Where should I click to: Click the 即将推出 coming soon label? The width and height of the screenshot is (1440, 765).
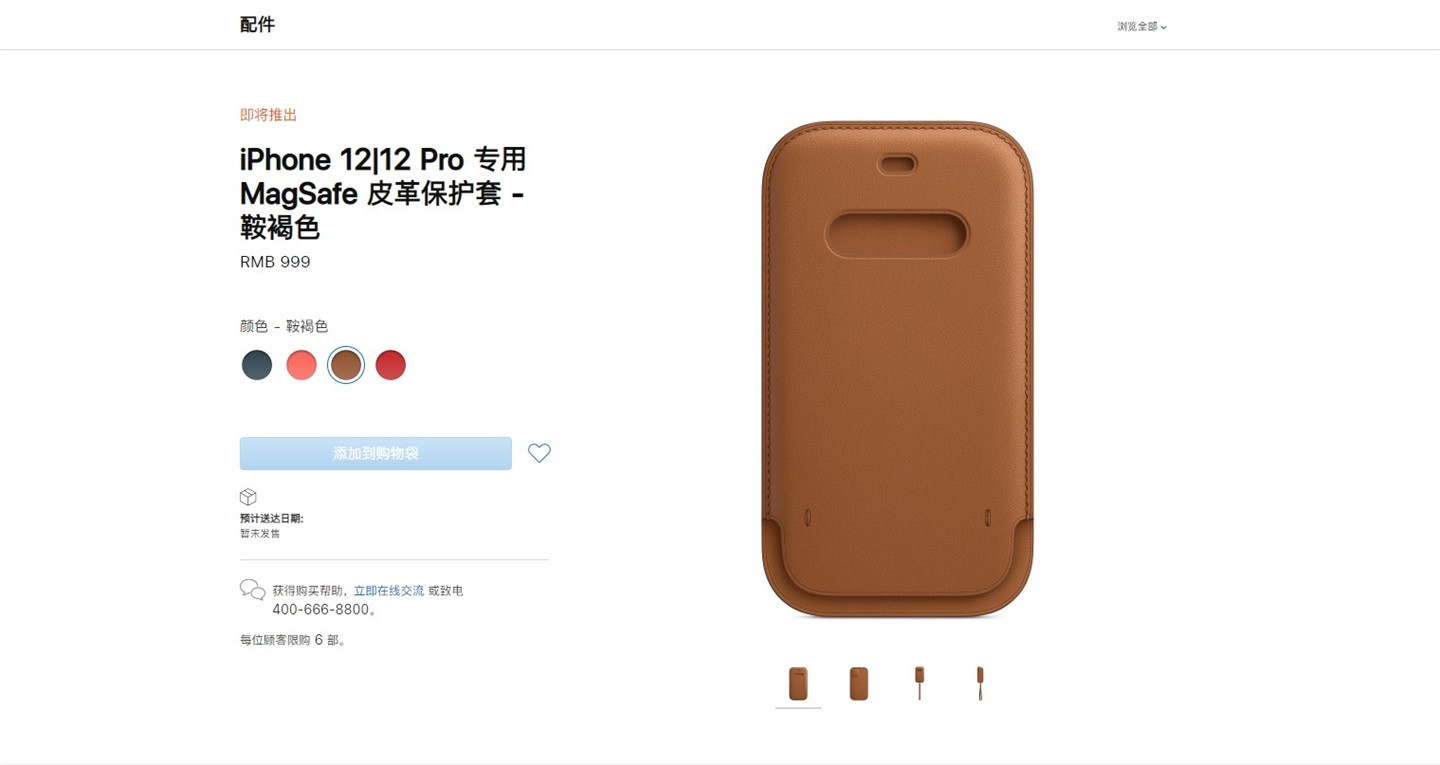(x=268, y=115)
